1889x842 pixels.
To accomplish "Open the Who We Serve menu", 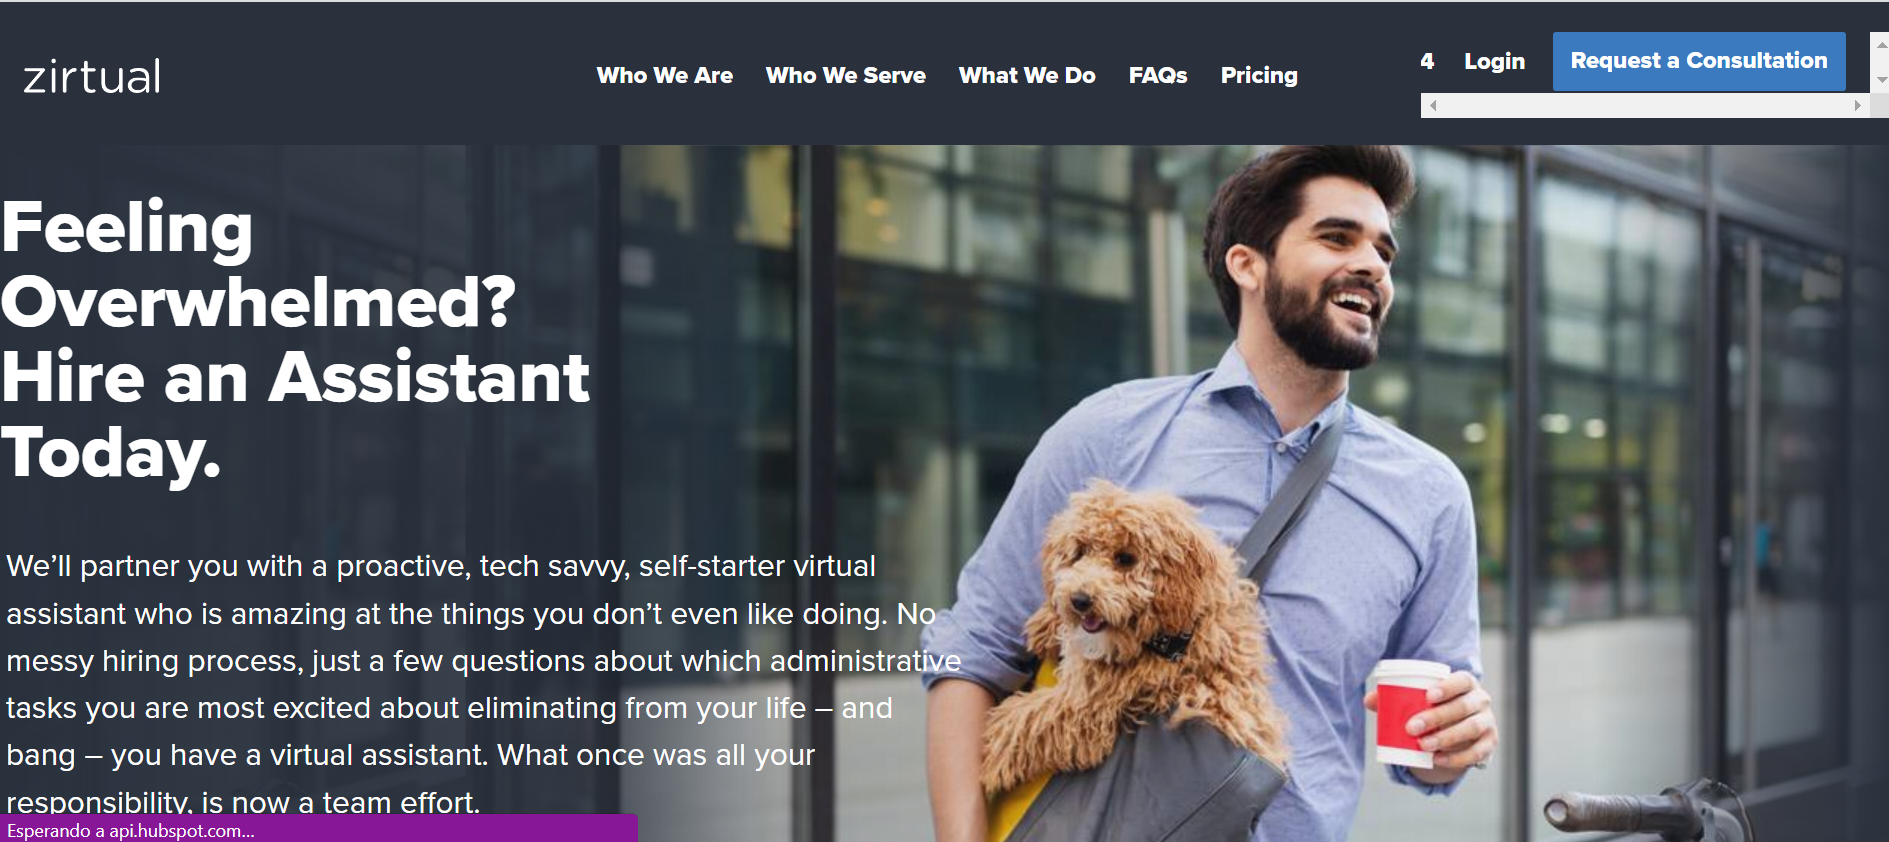I will click(846, 76).
